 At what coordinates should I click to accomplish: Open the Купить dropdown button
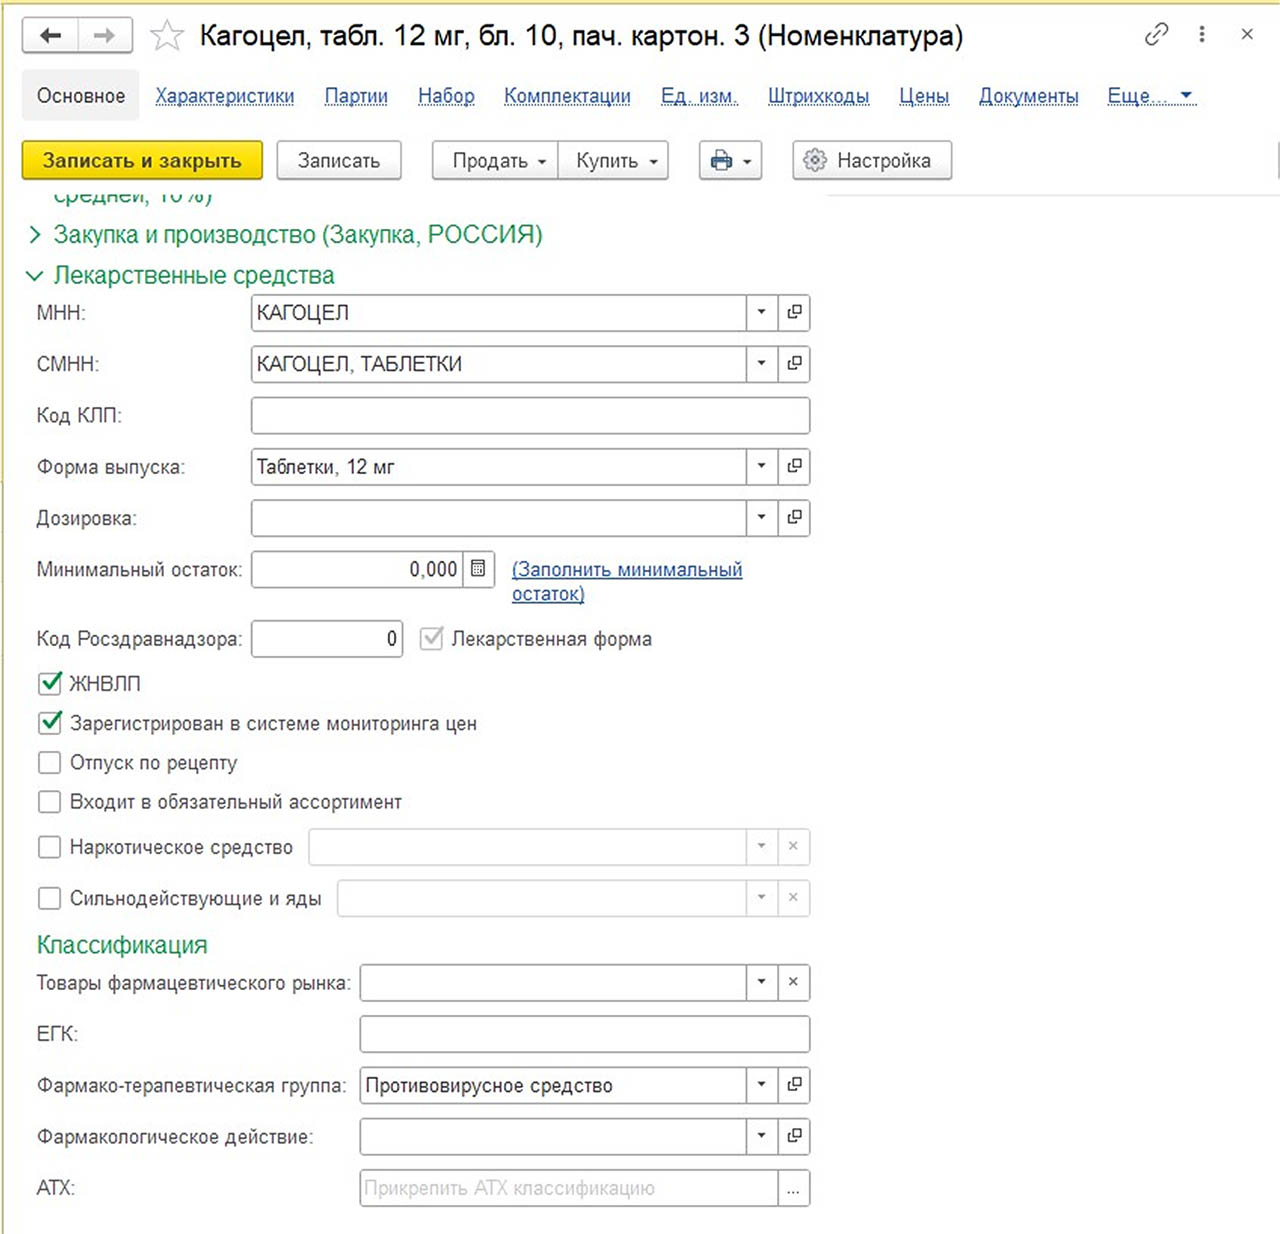(x=615, y=160)
